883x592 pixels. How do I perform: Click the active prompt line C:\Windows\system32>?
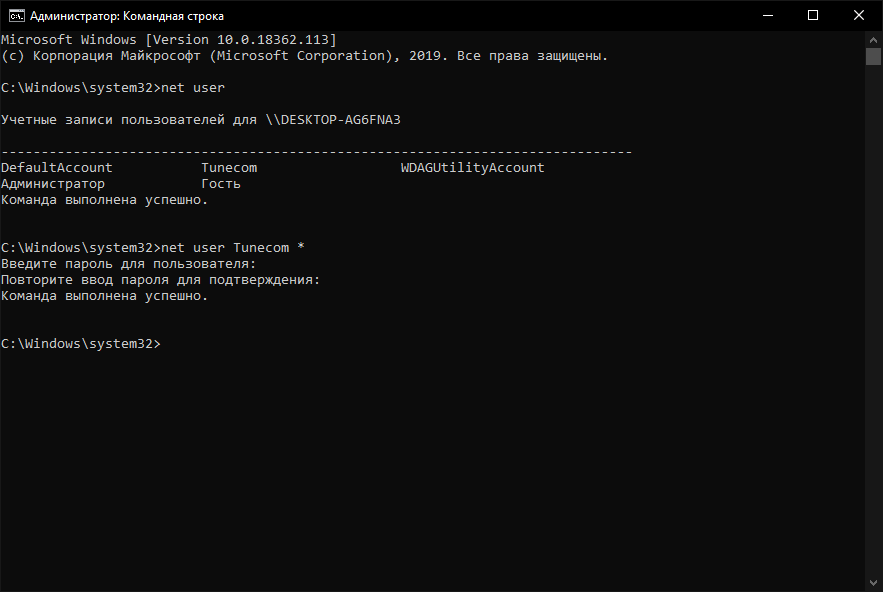point(80,344)
